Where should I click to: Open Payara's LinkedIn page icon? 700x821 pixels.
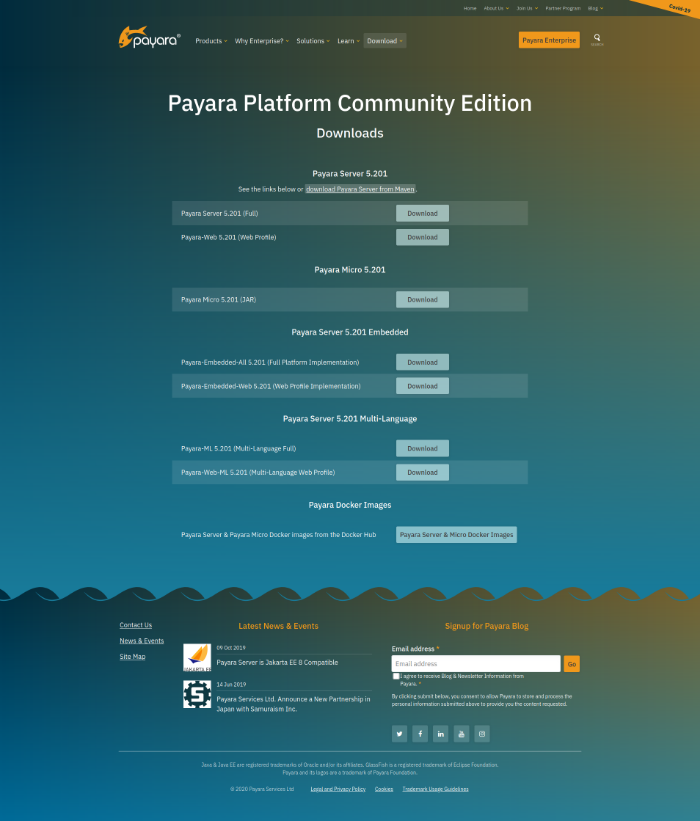pos(440,734)
